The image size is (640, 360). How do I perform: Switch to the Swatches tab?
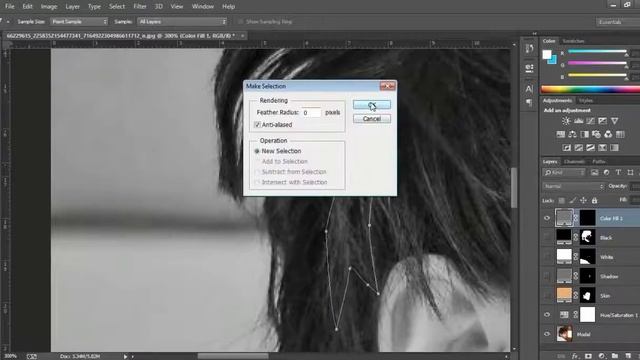[x=573, y=41]
